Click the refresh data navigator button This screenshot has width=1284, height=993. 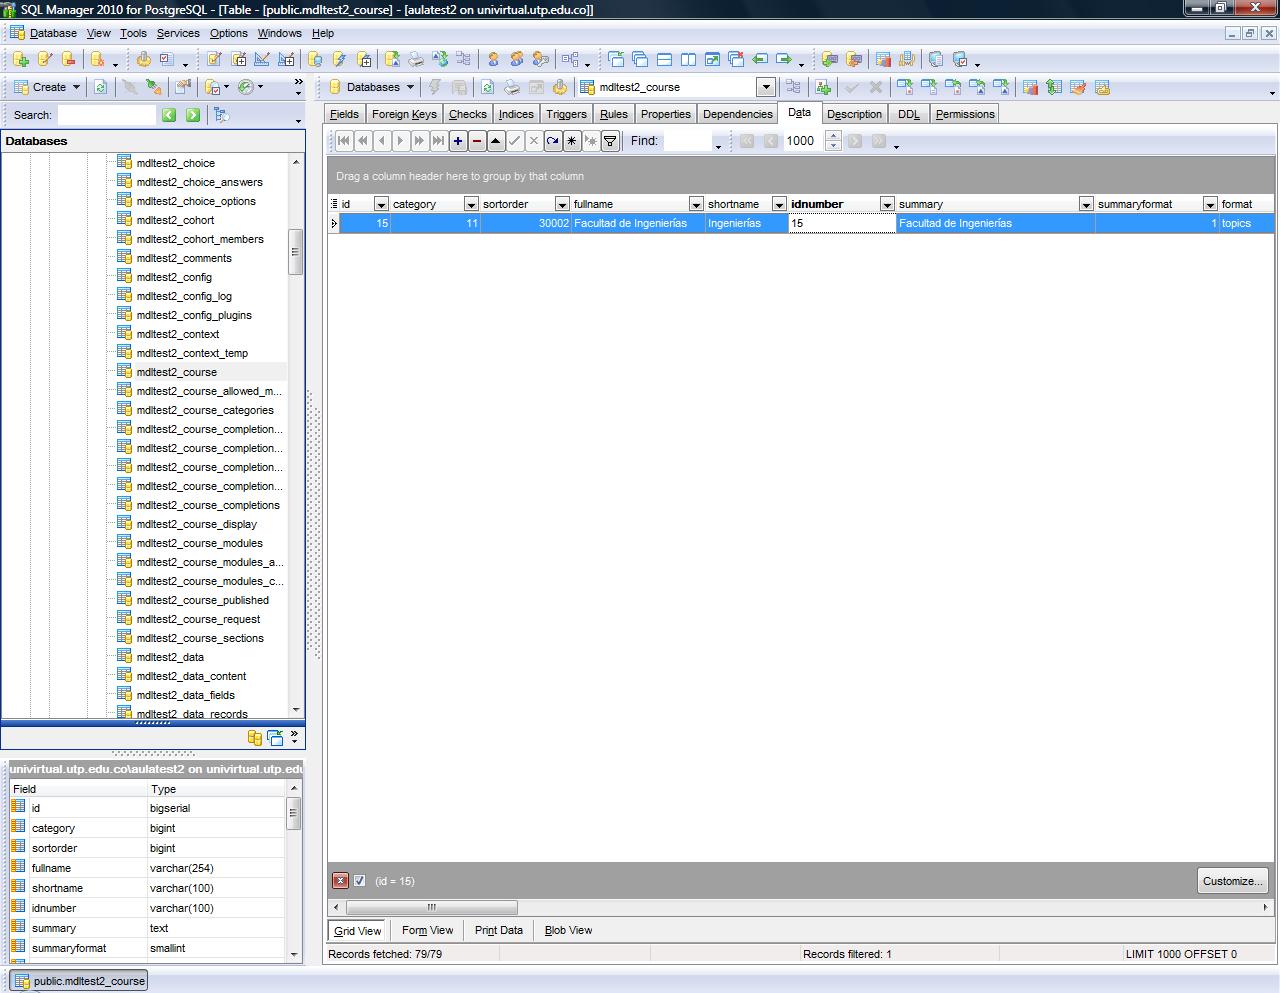click(x=553, y=141)
